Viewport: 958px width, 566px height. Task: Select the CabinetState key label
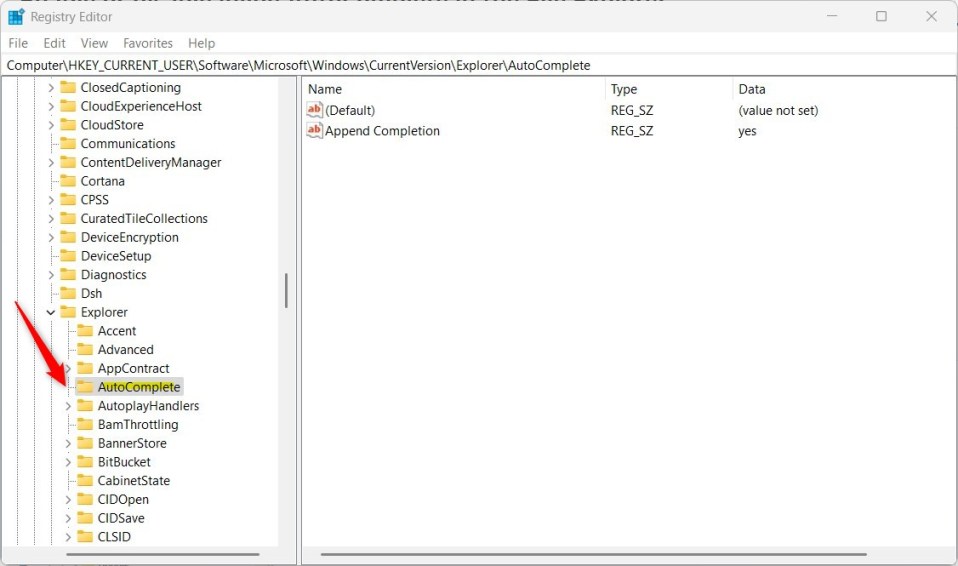click(x=134, y=480)
